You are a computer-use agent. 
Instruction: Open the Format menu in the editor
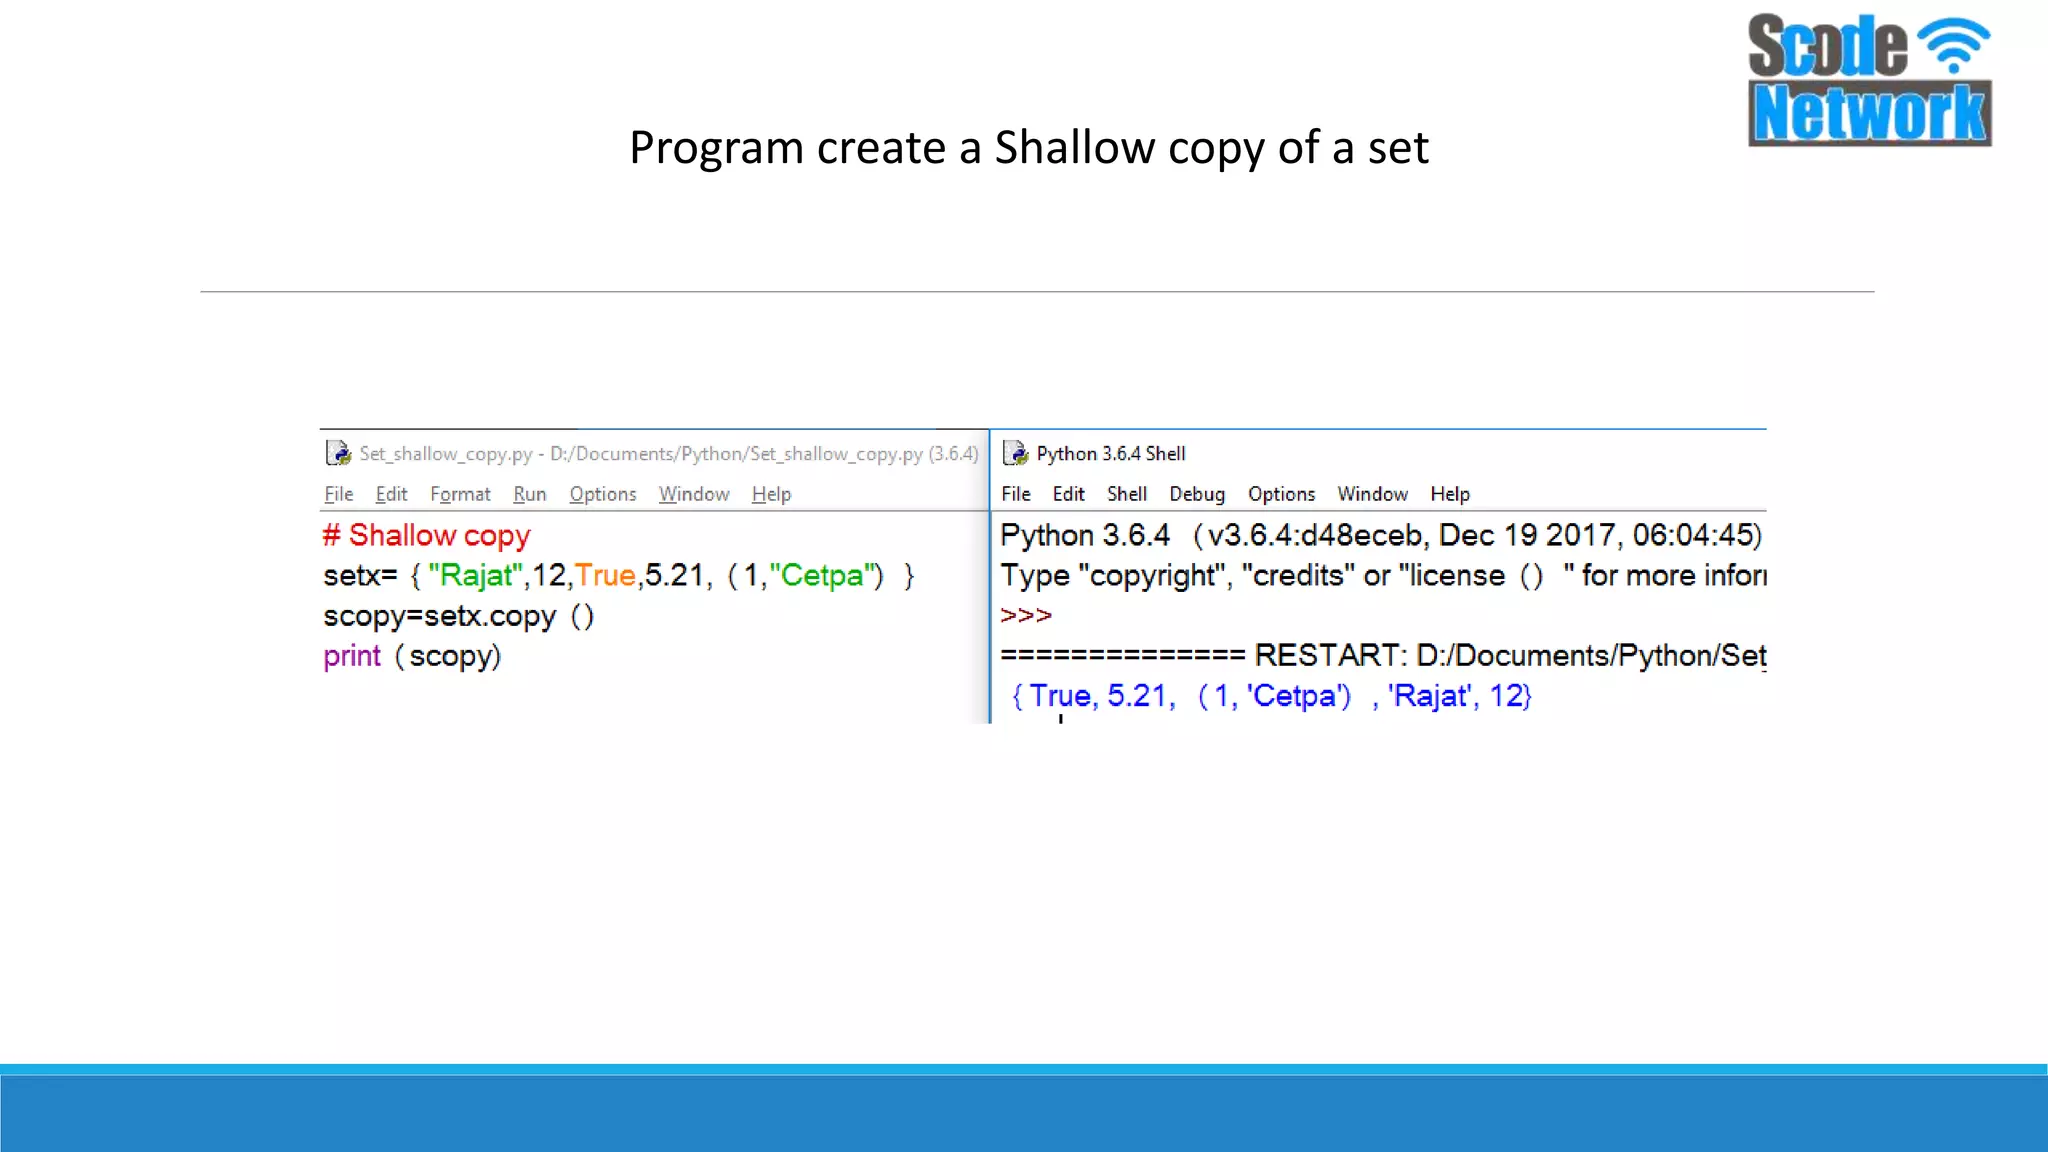tap(460, 494)
